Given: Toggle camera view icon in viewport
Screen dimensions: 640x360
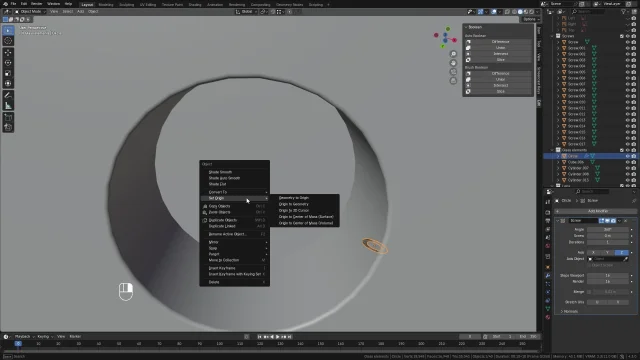Looking at the screenshot, I should [453, 72].
